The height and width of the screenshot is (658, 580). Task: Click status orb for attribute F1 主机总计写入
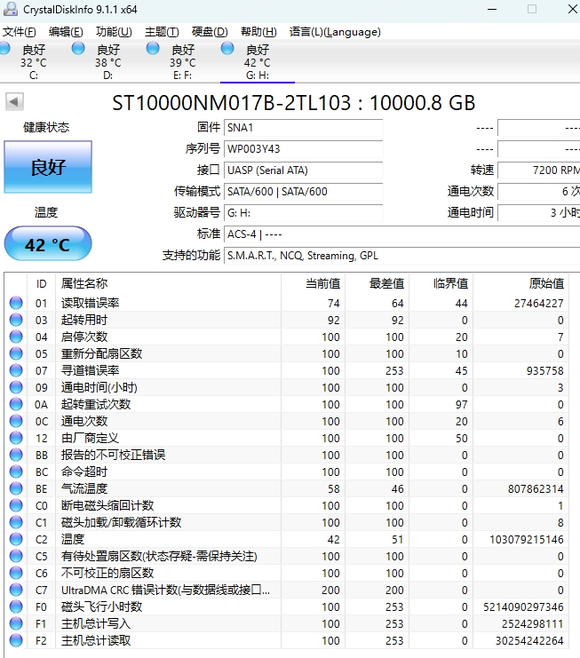16,624
